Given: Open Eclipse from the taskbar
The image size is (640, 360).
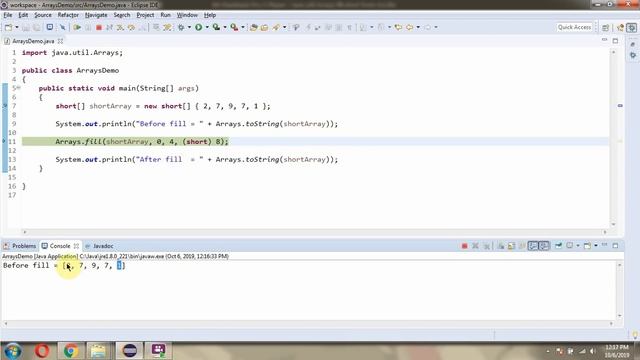Looking at the screenshot, I should click(x=129, y=351).
